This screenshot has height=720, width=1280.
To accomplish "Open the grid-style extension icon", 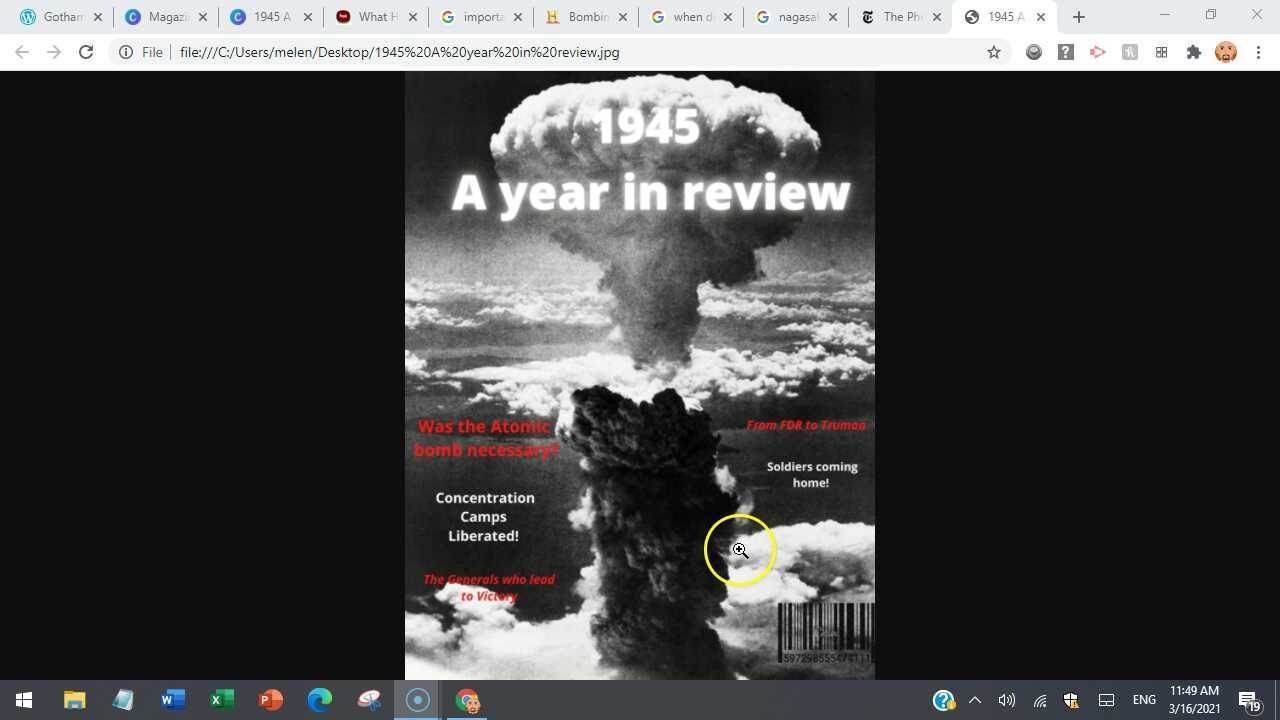I will (x=1161, y=52).
